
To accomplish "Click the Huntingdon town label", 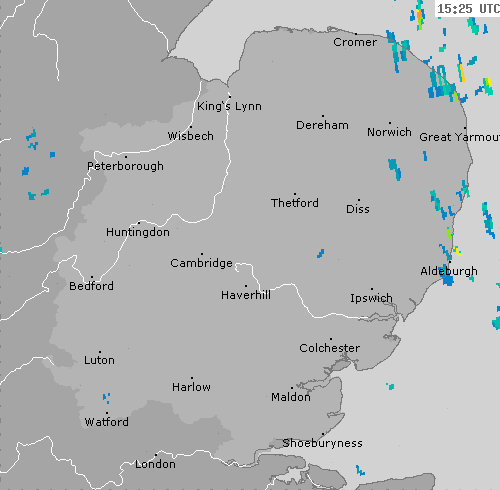I will point(138,232).
